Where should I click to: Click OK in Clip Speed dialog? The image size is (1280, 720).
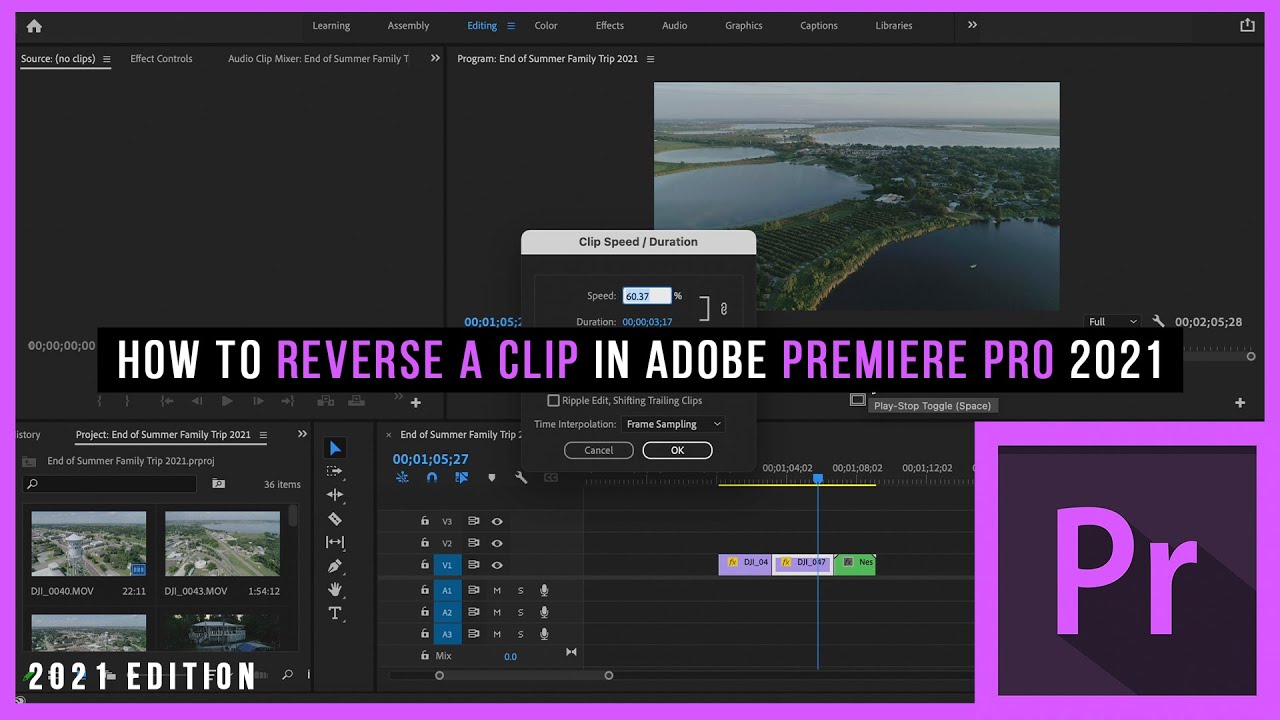tap(677, 450)
